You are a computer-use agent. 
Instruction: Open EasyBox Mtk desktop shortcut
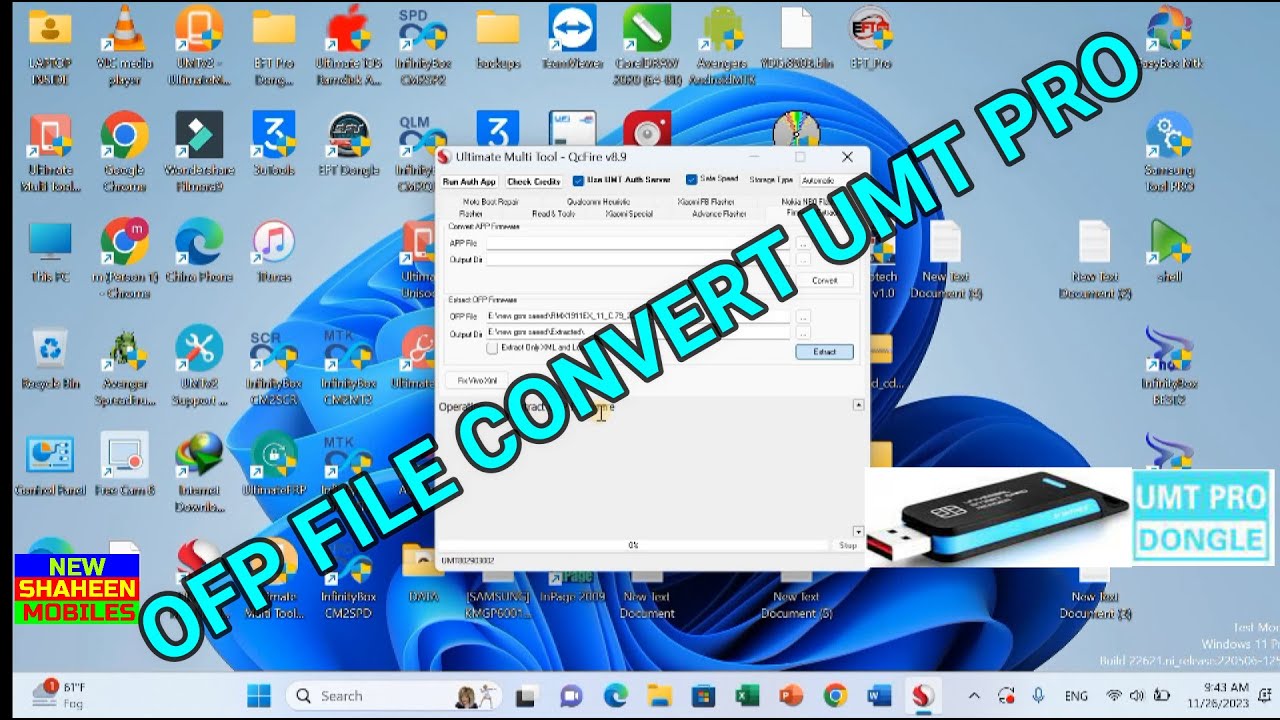(x=1169, y=37)
